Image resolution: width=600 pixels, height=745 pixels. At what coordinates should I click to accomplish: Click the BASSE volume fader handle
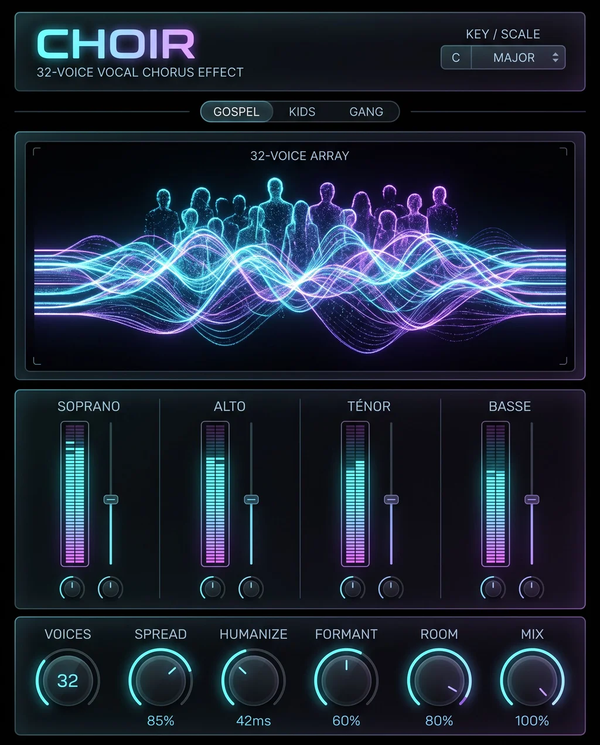[x=532, y=499]
